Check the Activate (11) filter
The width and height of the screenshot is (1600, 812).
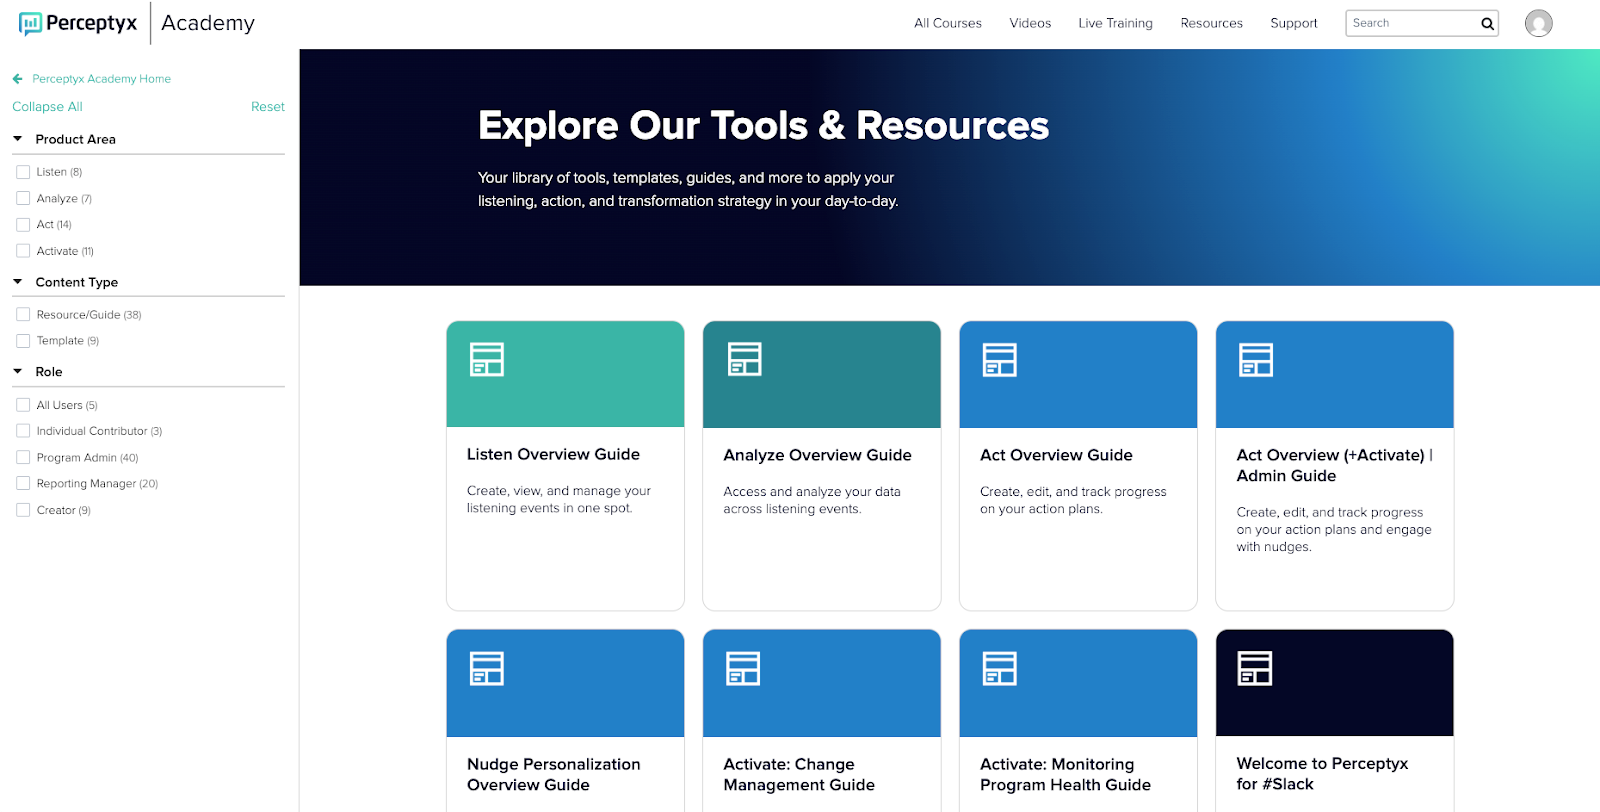click(23, 251)
